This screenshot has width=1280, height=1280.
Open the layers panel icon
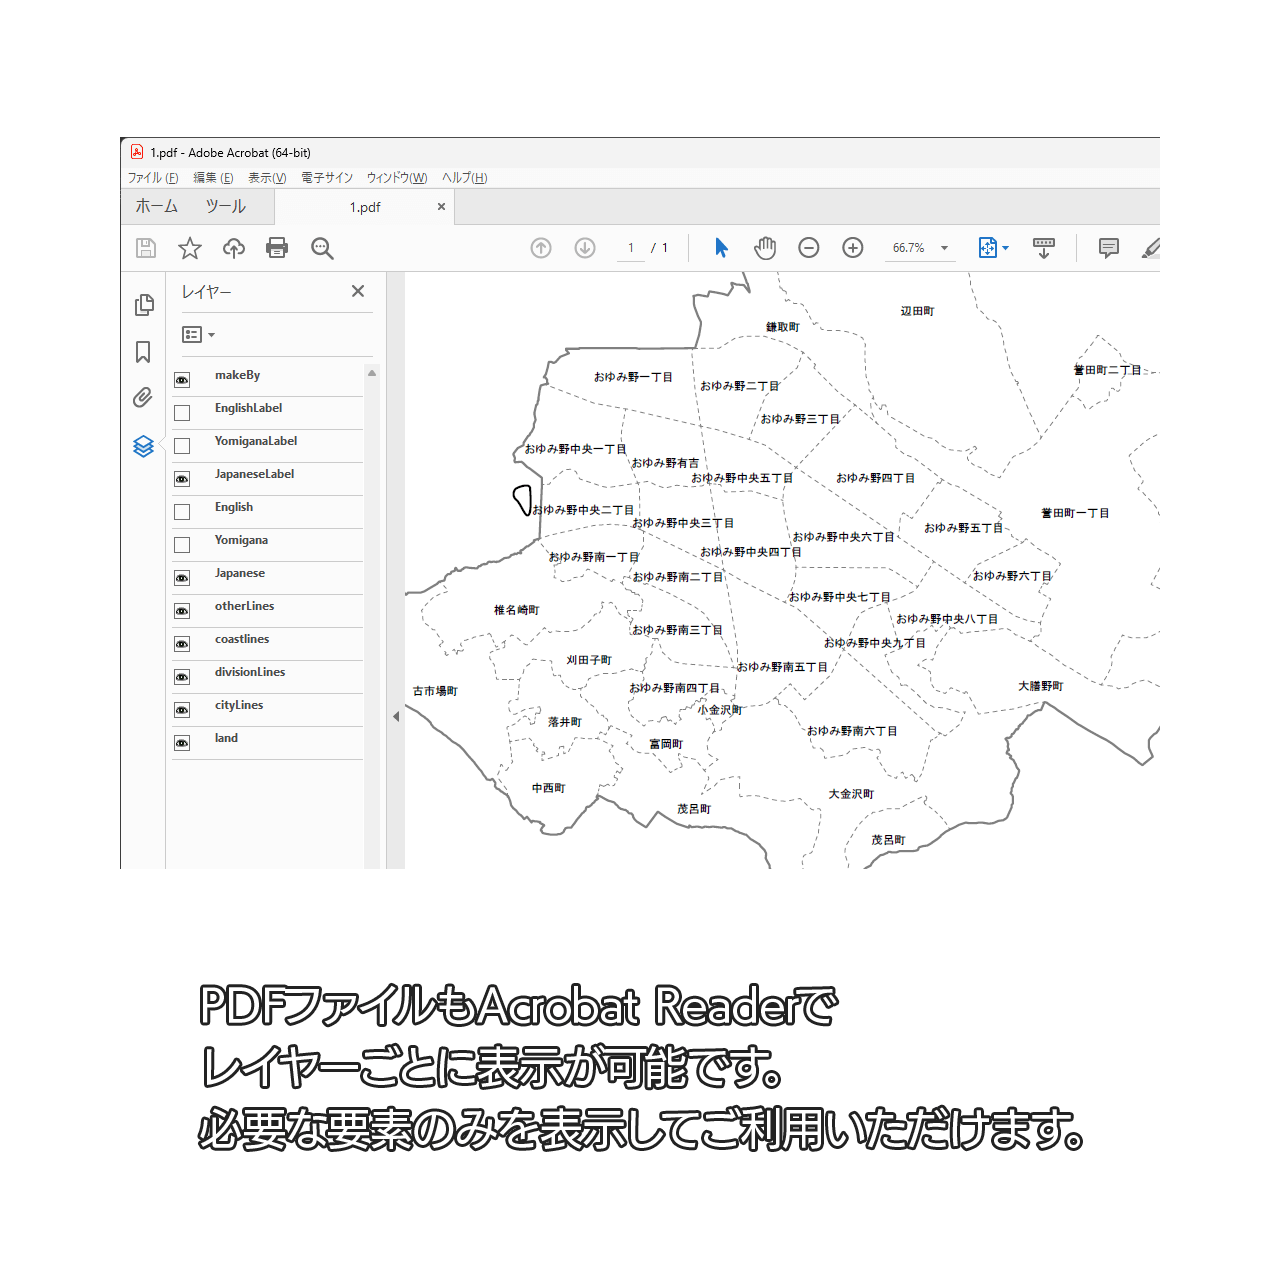tap(143, 446)
